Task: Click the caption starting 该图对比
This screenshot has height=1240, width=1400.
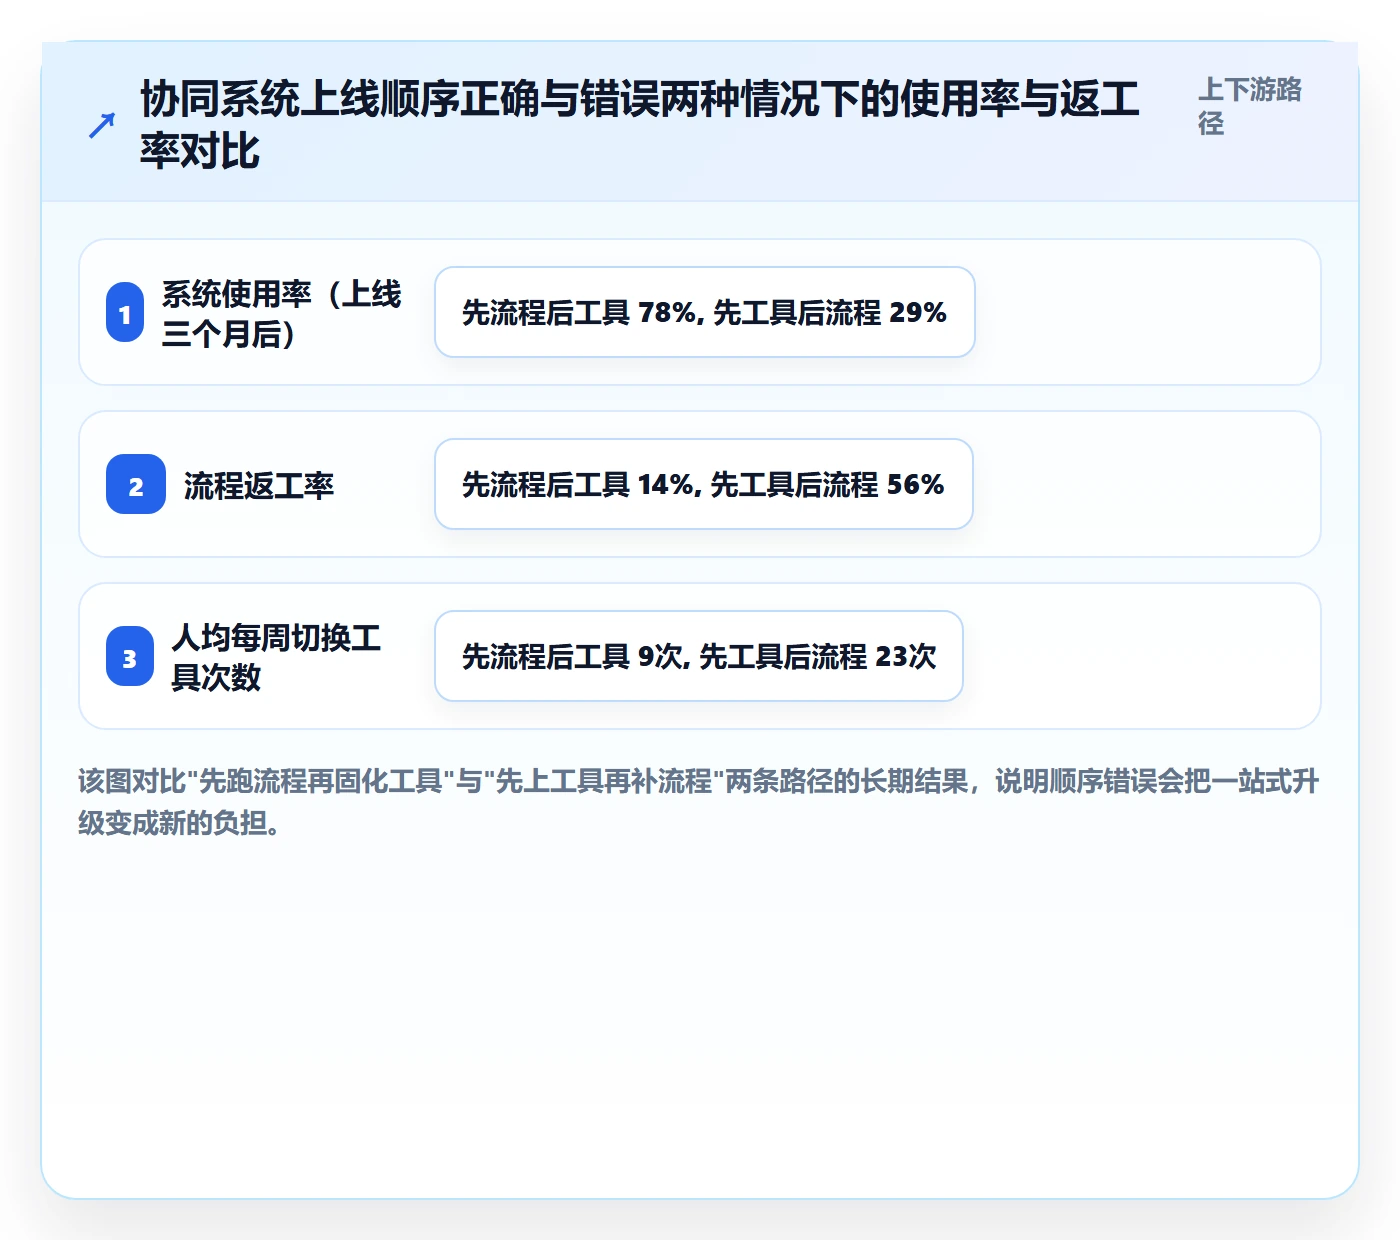Action: (x=699, y=802)
